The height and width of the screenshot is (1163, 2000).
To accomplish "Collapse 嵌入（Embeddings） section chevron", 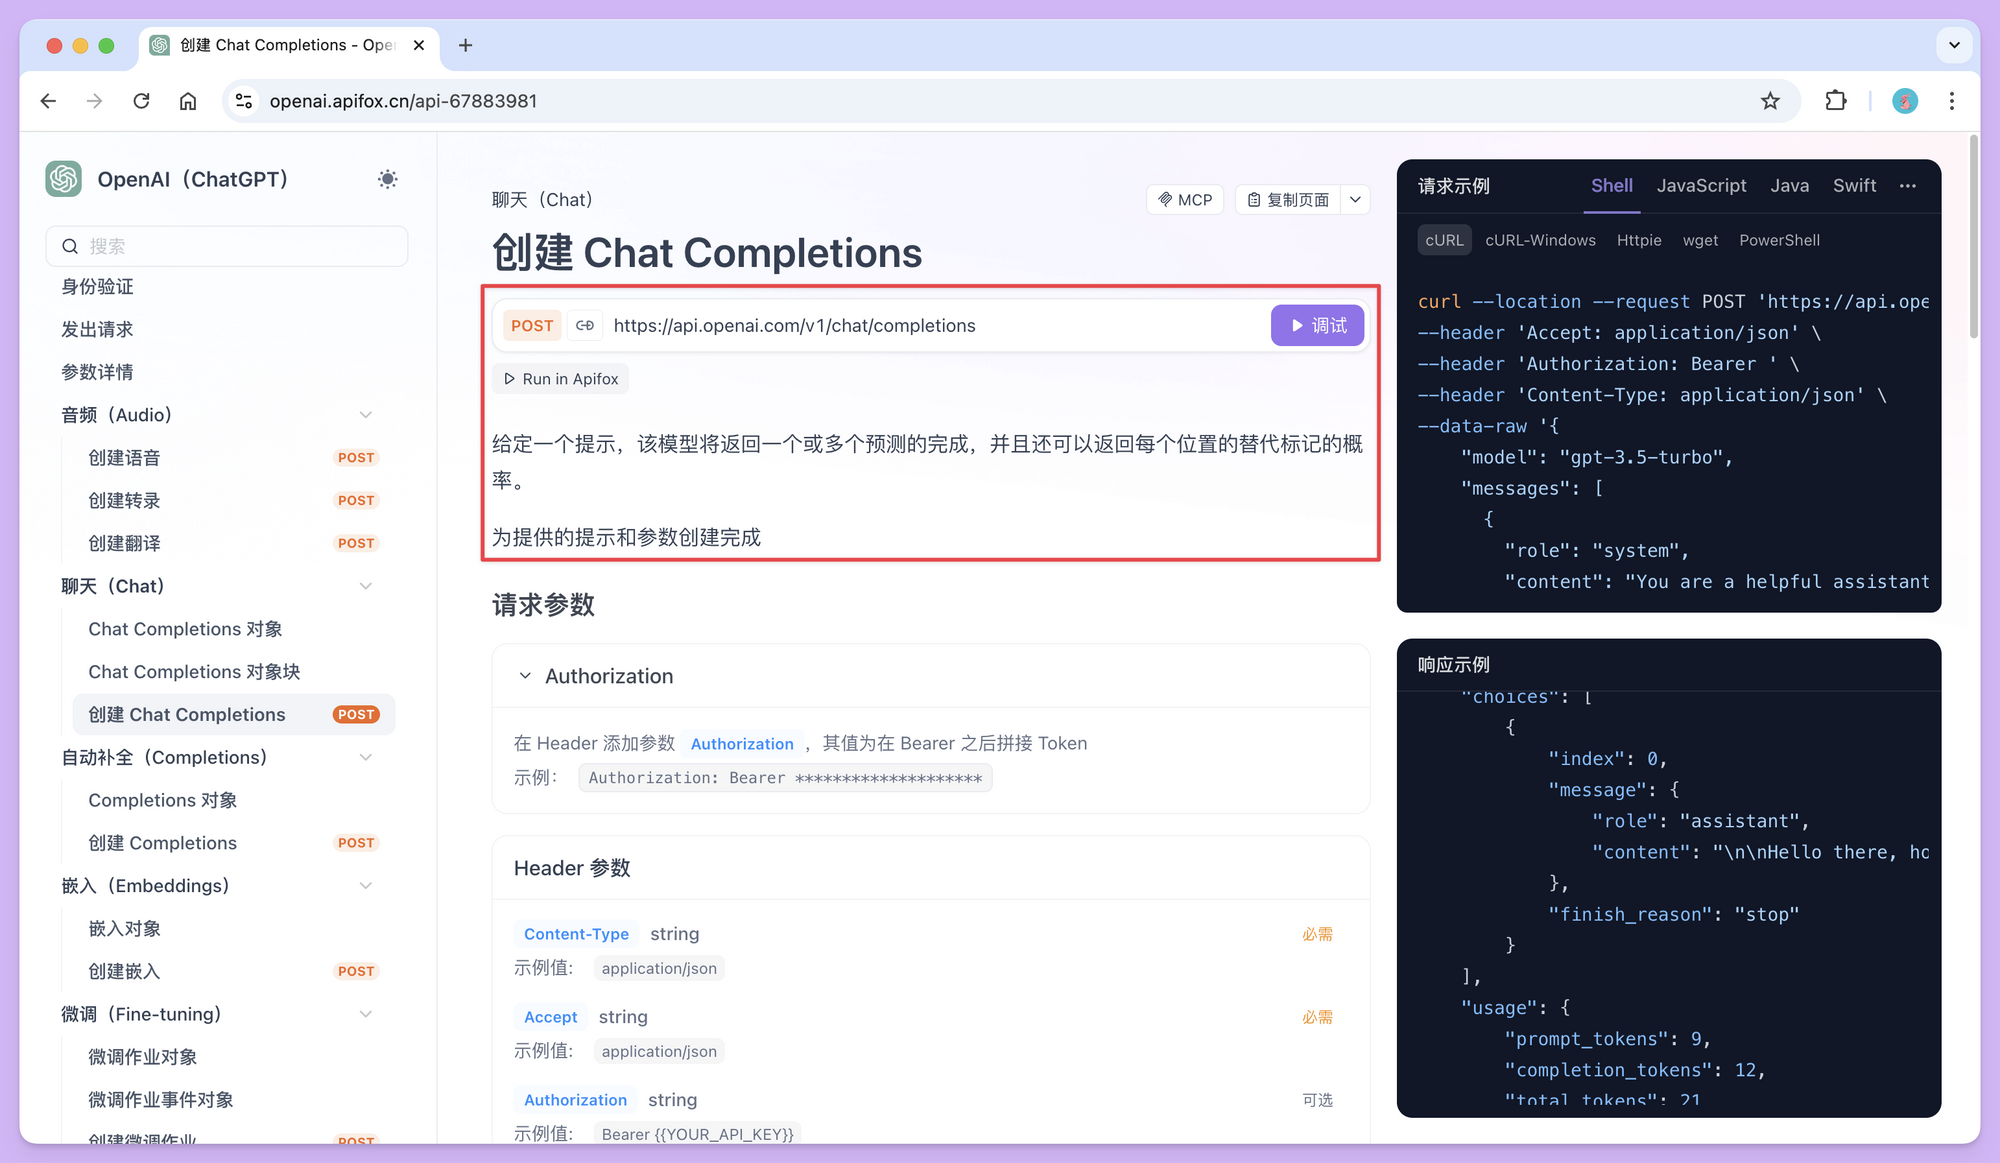I will (366, 886).
